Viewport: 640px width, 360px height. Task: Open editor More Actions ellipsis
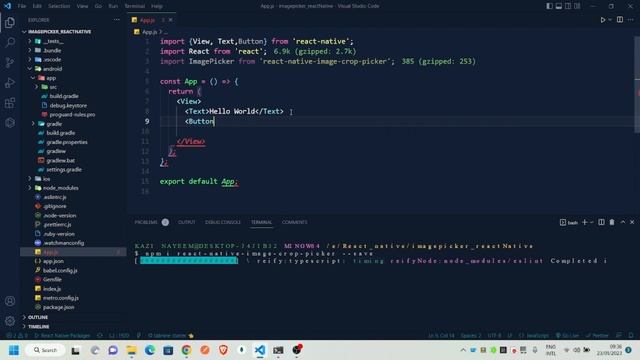tap(631, 20)
